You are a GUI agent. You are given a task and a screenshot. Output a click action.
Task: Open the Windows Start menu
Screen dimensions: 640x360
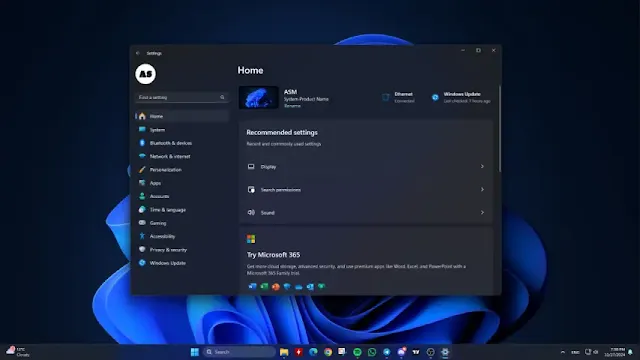[x=195, y=352]
